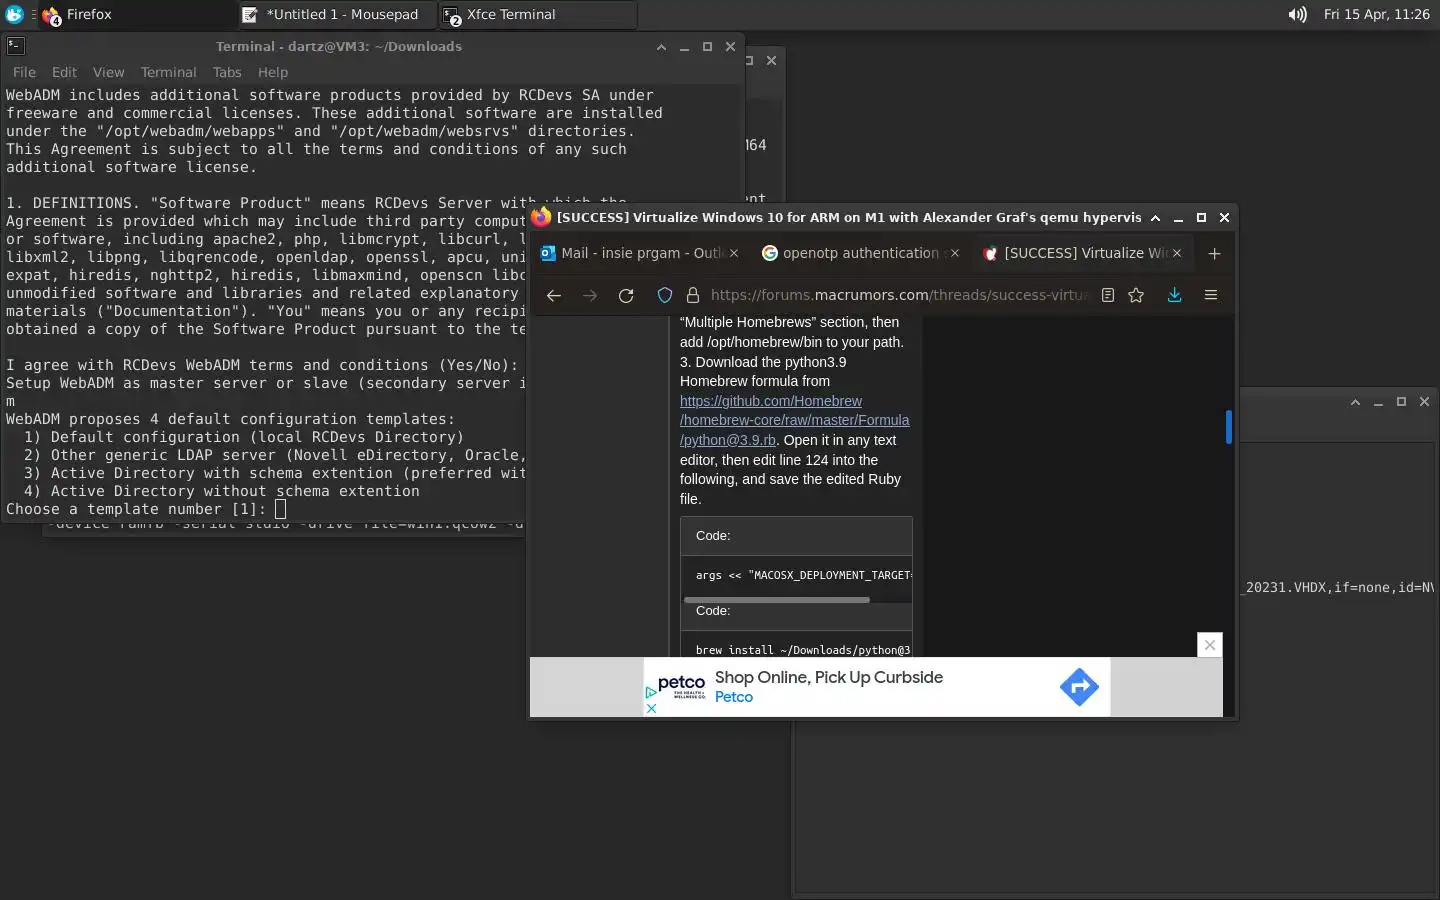This screenshot has width=1440, height=900.
Task: Click the horizontal scrollbar under the code block
Action: point(776,600)
